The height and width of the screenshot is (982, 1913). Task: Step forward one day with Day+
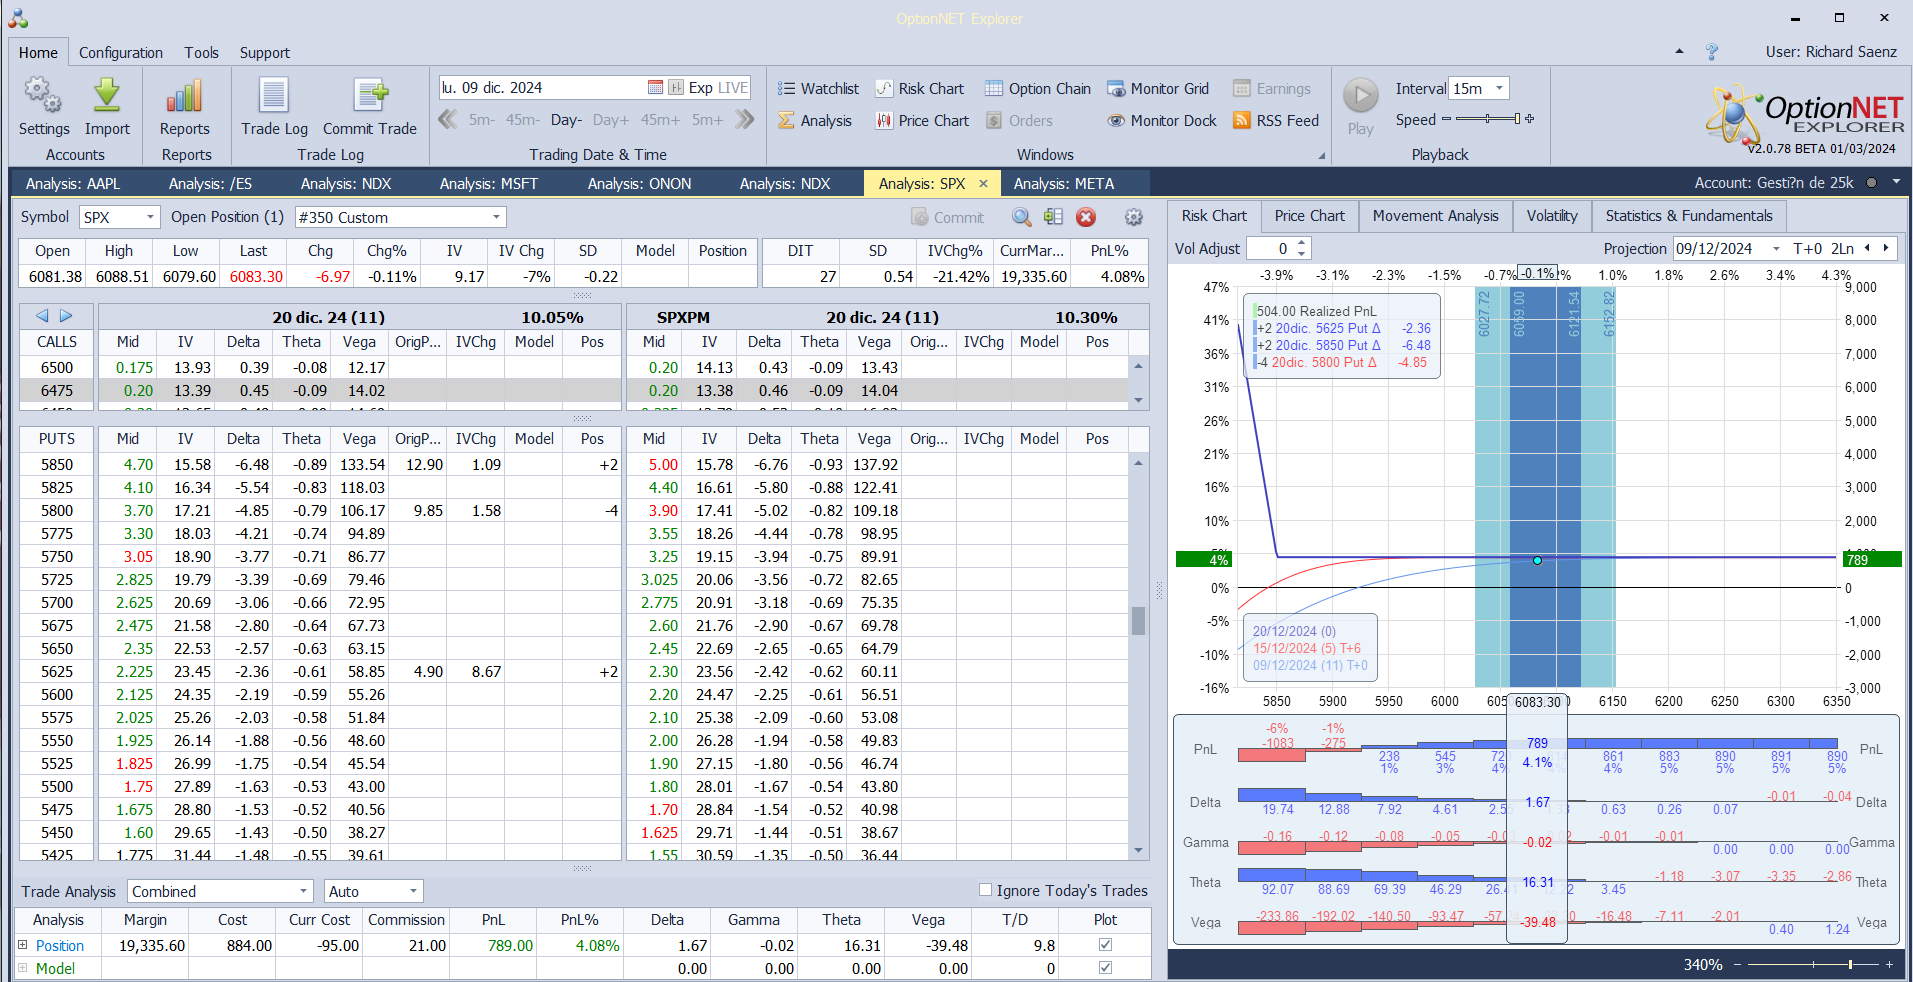coord(611,120)
